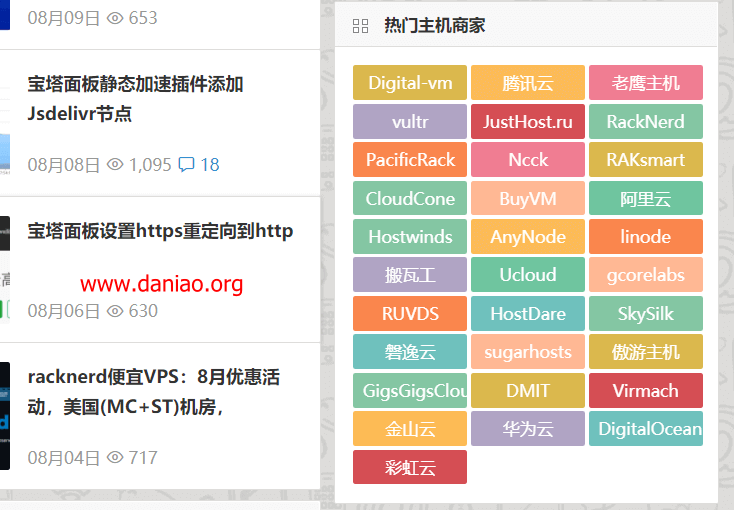The image size is (734, 510).
Task: Select the 华为云 tag
Action: click(528, 429)
